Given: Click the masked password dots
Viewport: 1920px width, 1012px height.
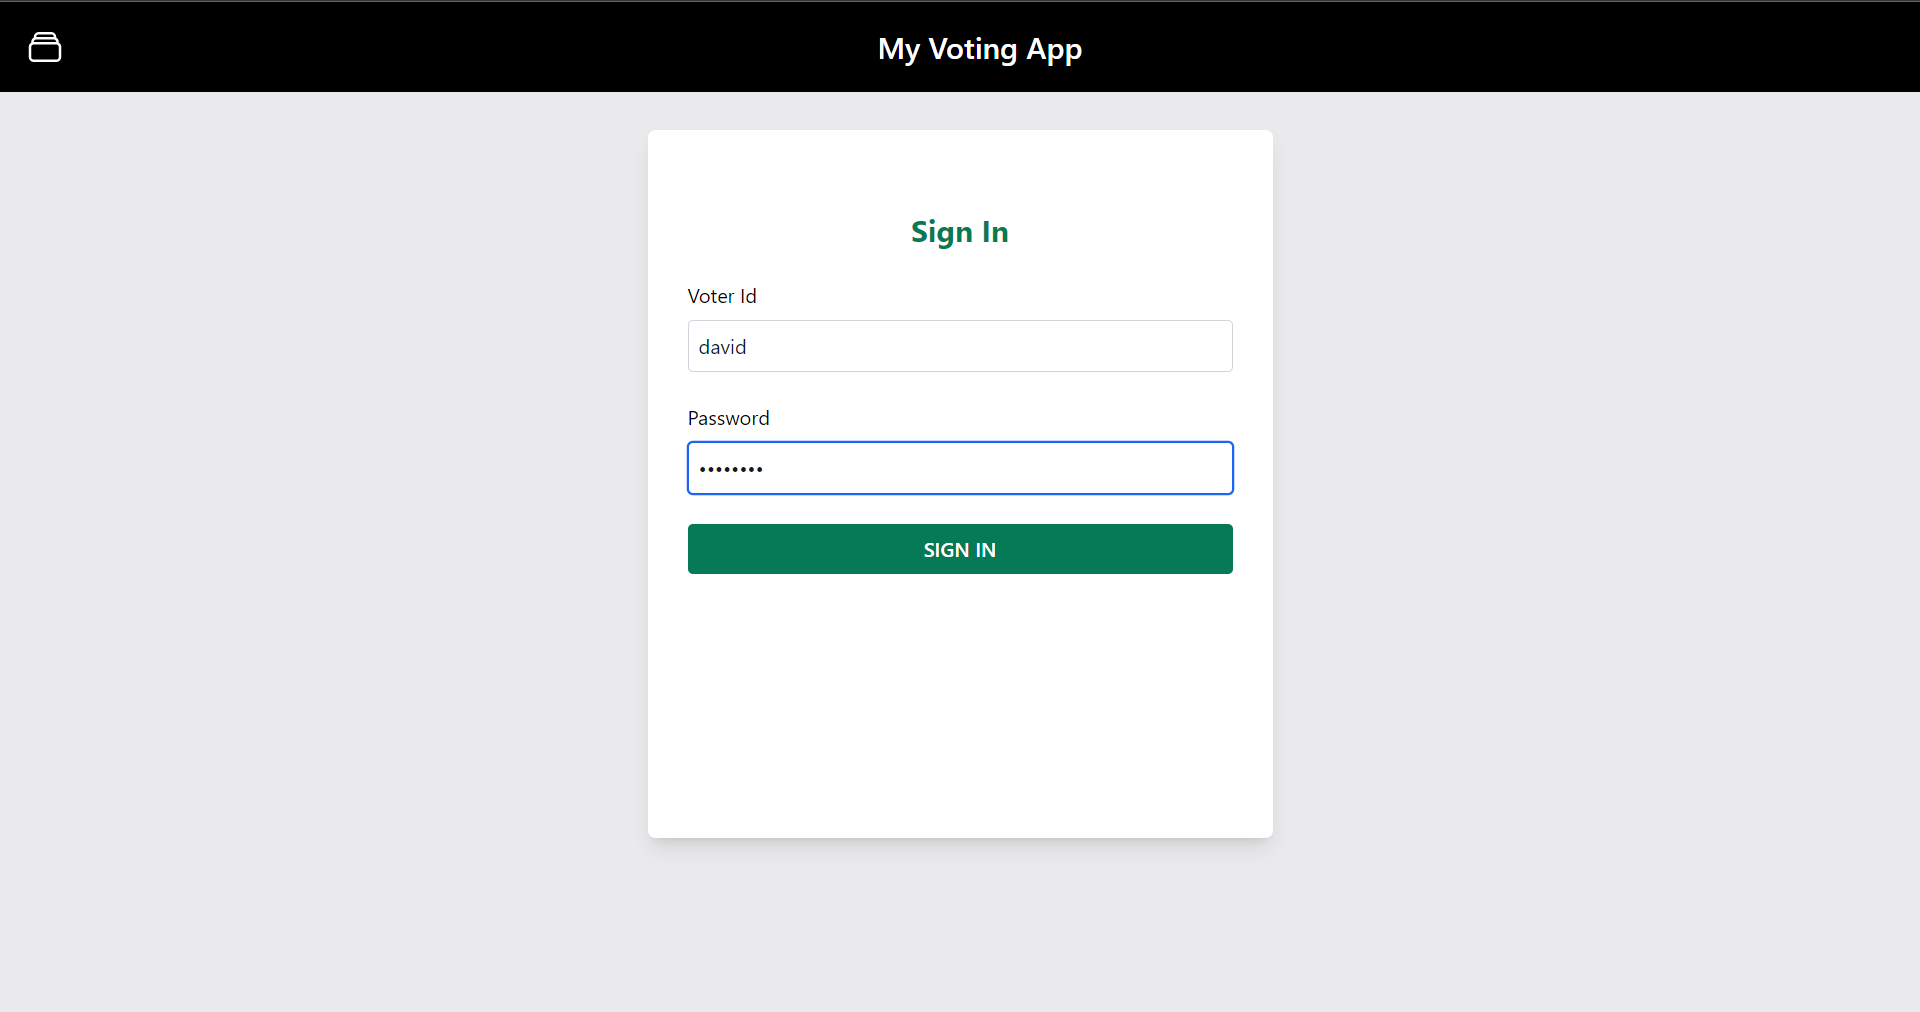Looking at the screenshot, I should point(731,469).
